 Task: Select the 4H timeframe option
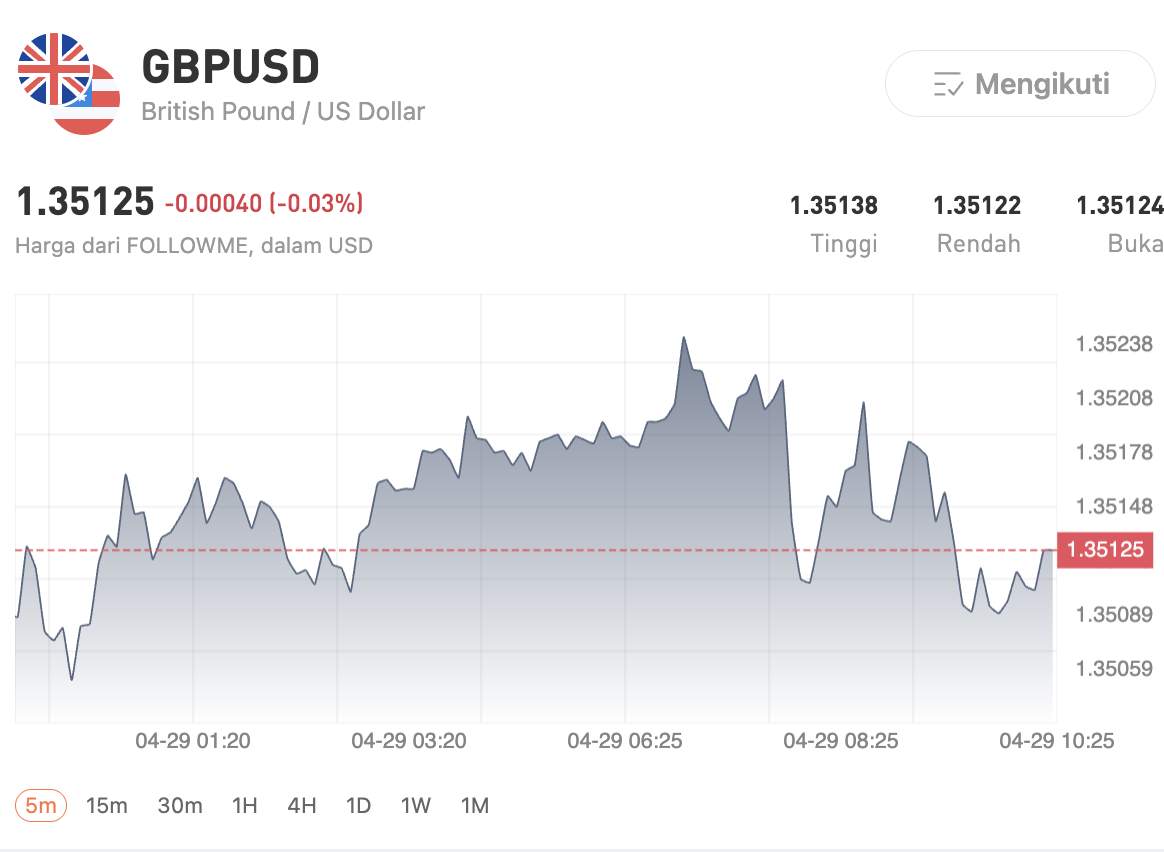pyautogui.click(x=303, y=804)
